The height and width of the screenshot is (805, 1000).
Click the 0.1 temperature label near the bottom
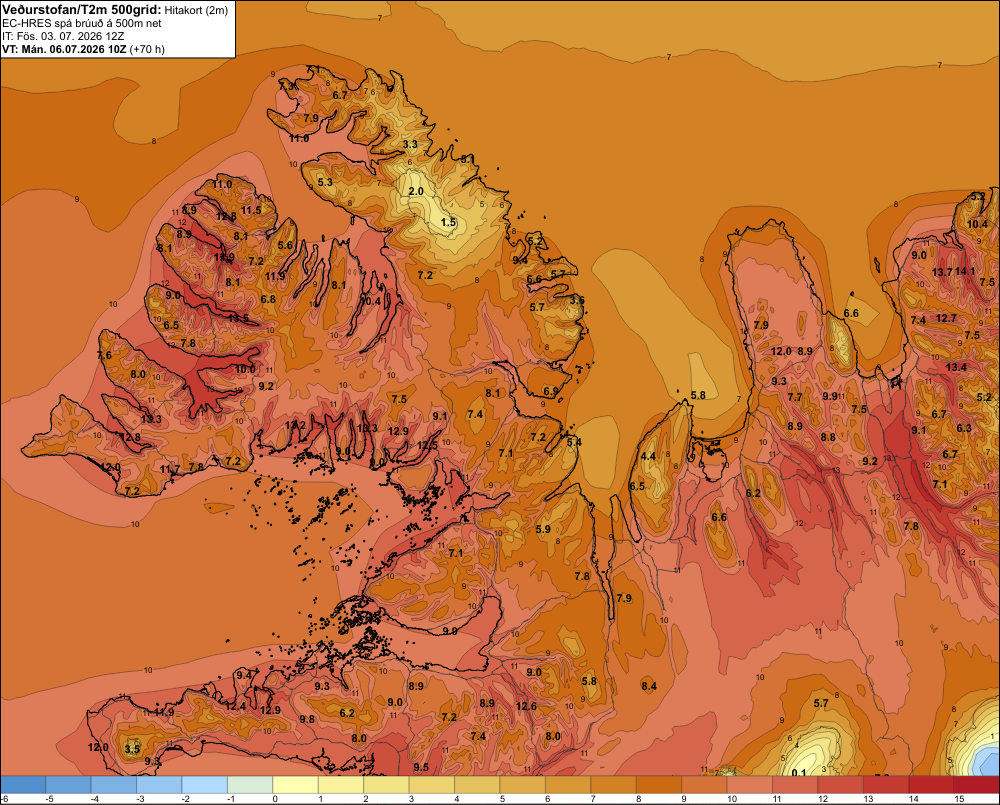pyautogui.click(x=798, y=773)
